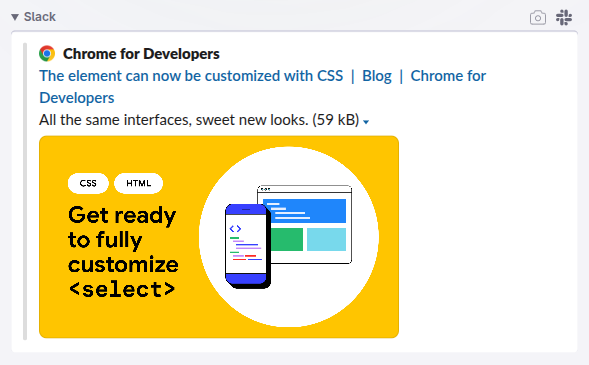The height and width of the screenshot is (365, 589).
Task: Click the camera screenshot icon
Action: coord(538,18)
